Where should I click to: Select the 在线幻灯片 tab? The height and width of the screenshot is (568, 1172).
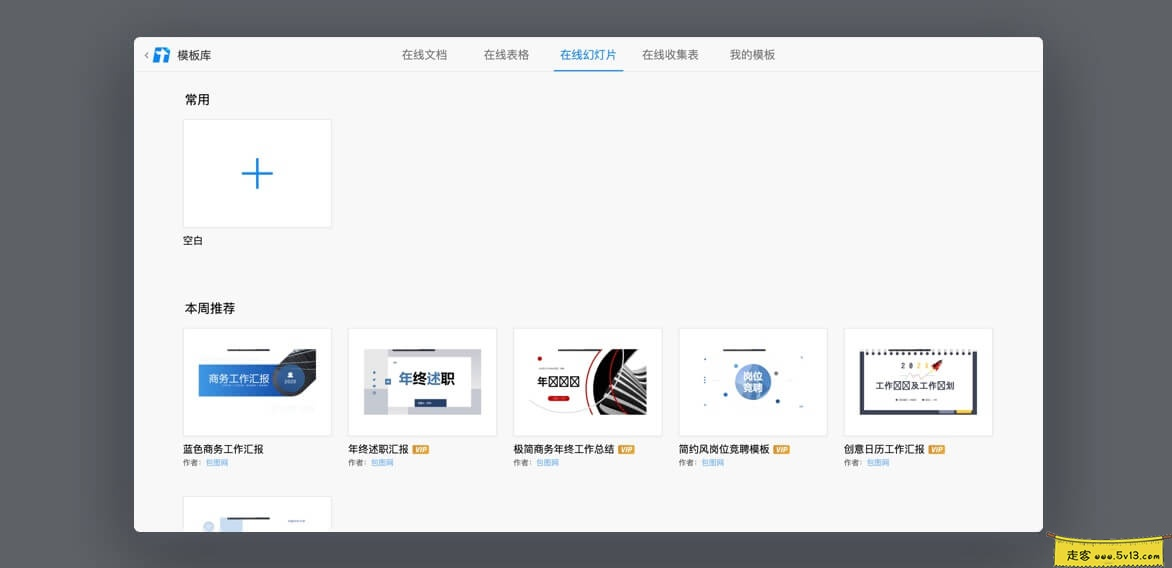(588, 55)
